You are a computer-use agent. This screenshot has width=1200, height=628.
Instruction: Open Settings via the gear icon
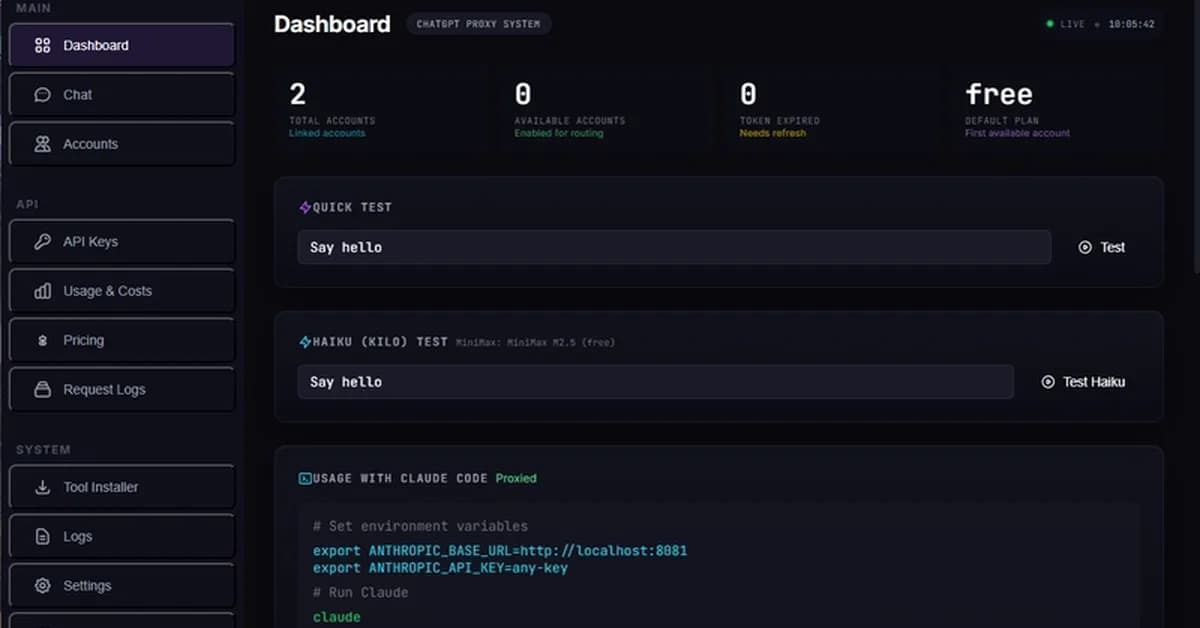[41, 585]
